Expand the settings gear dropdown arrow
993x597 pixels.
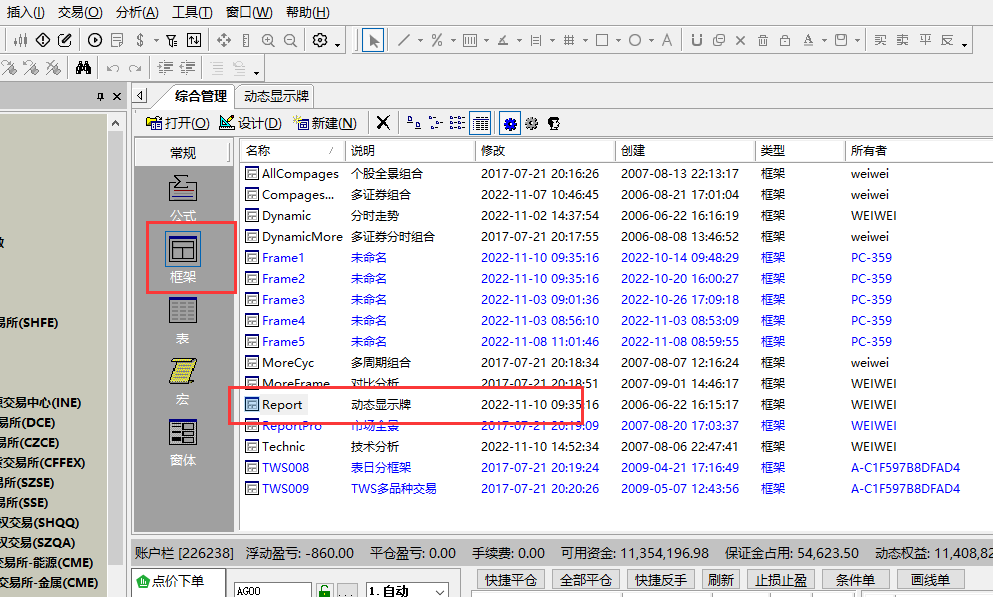338,44
